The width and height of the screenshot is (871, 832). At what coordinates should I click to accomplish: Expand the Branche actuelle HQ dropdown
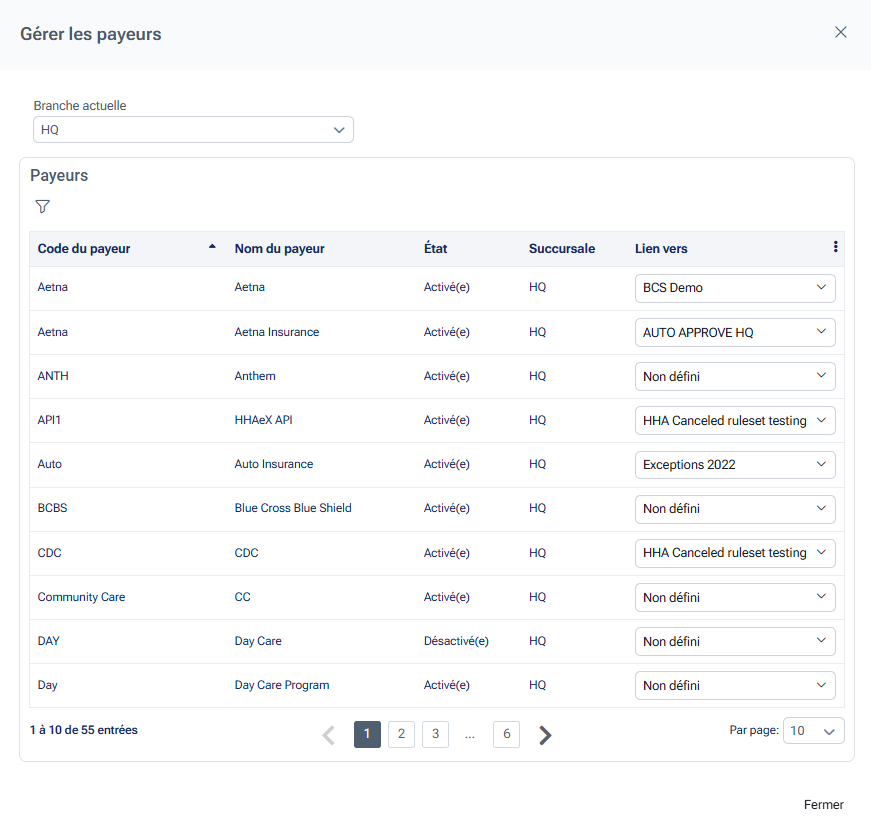tap(193, 130)
